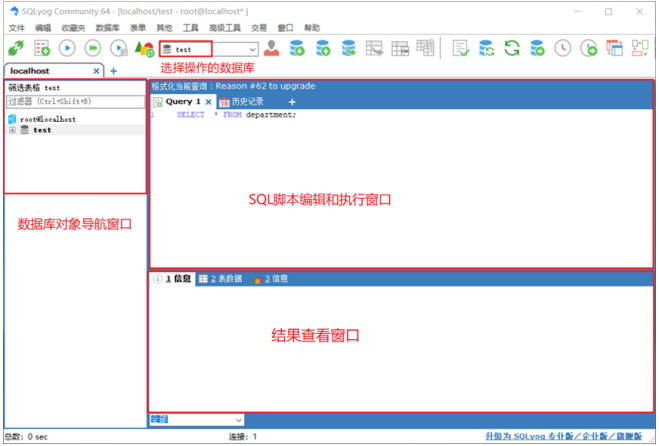The image size is (659, 446).
Task: Open the 文件 menu
Action: point(16,28)
